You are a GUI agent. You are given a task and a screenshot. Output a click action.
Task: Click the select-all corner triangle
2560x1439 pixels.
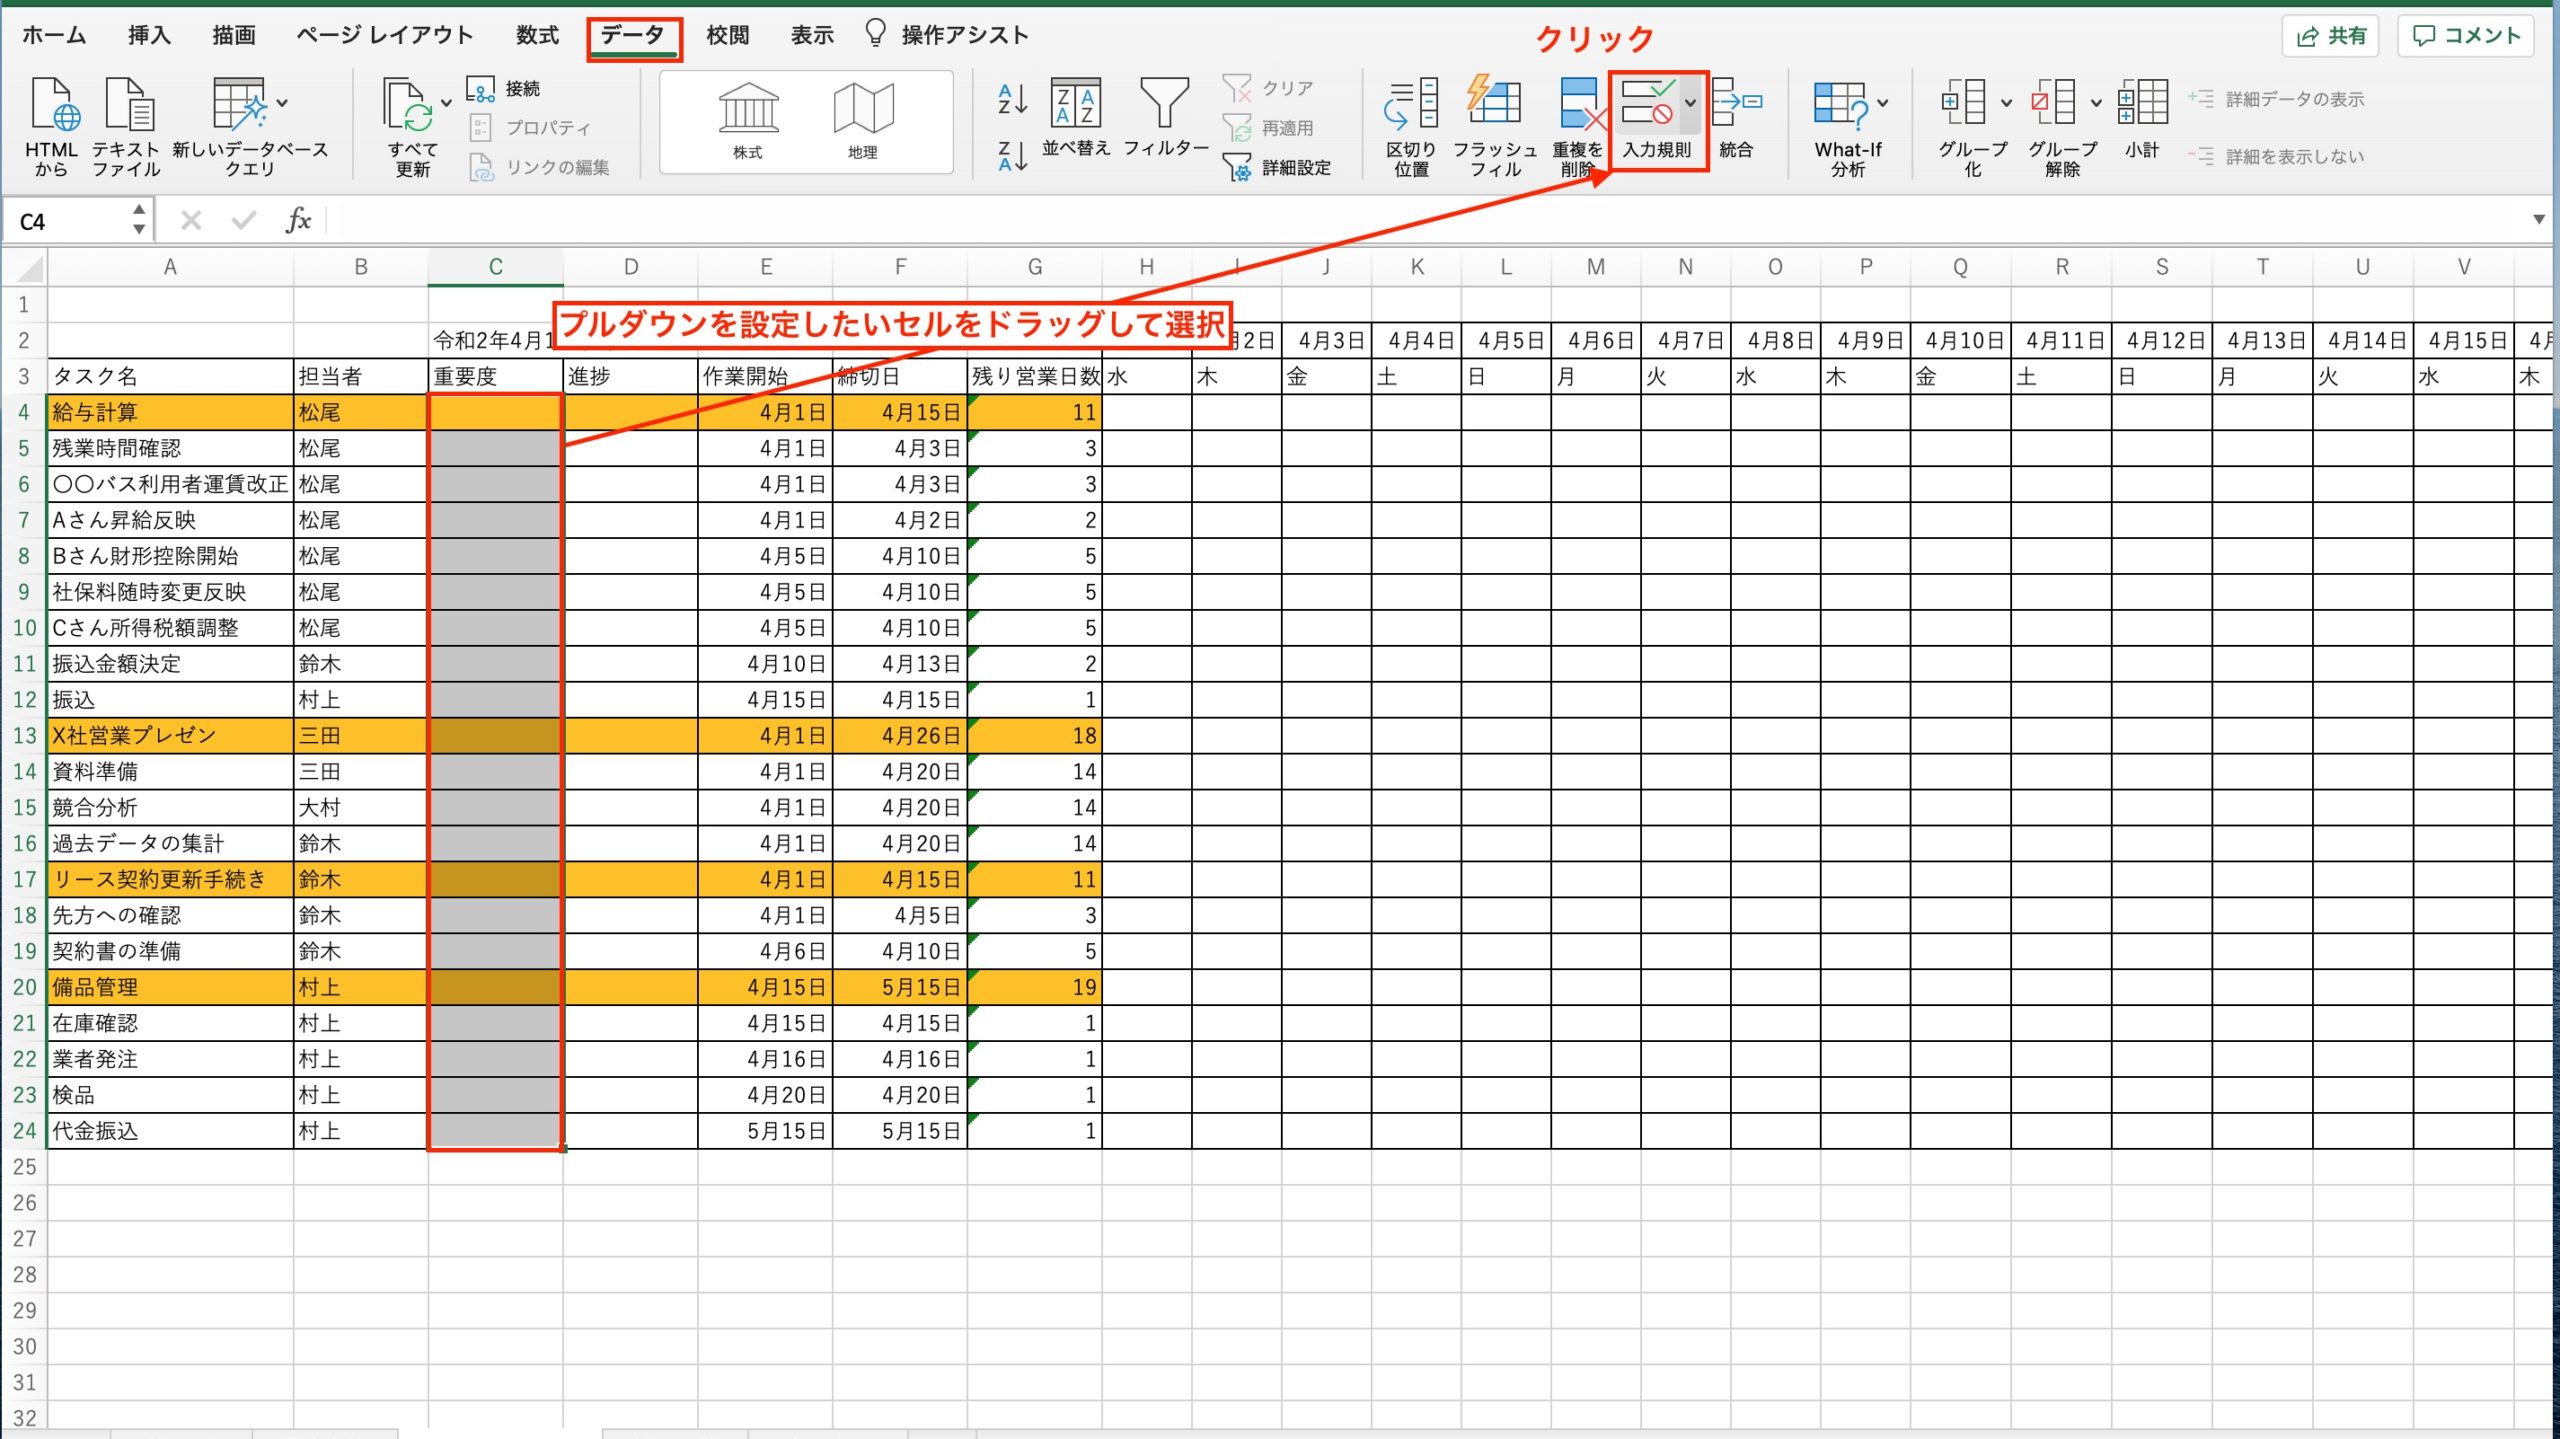pos(28,268)
